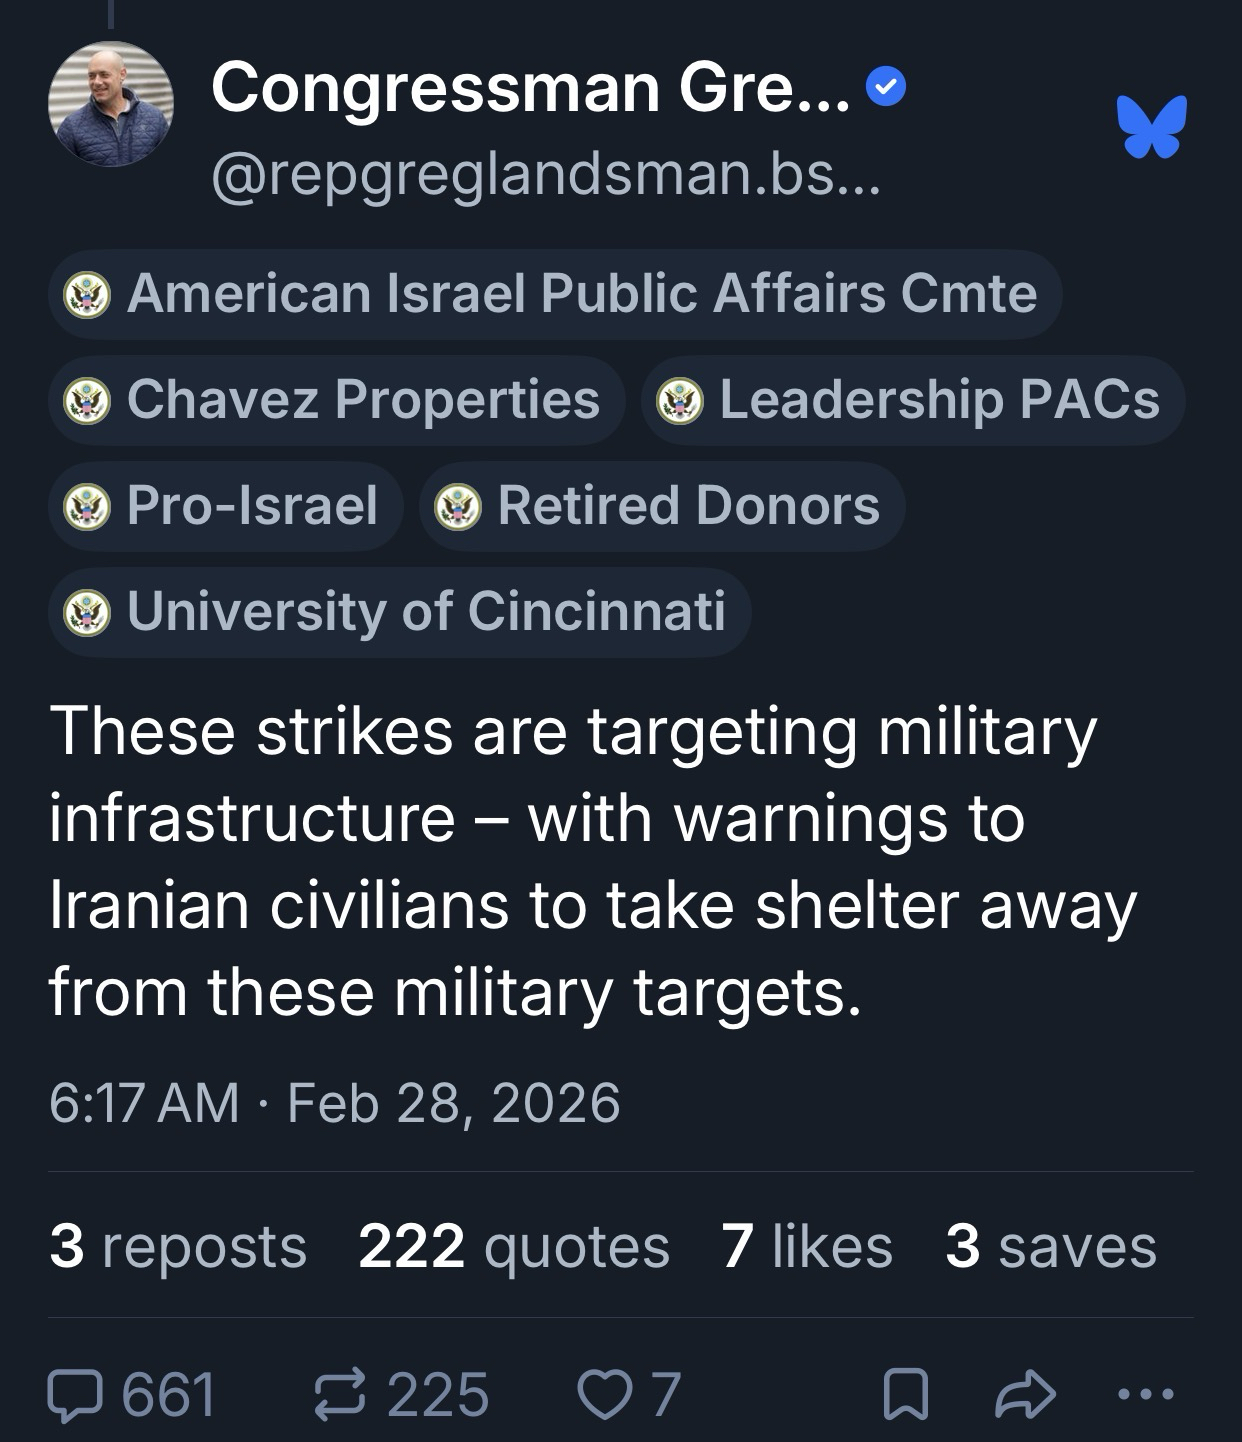
Task: Tap the Pro-Israel label tag
Action: 225,506
